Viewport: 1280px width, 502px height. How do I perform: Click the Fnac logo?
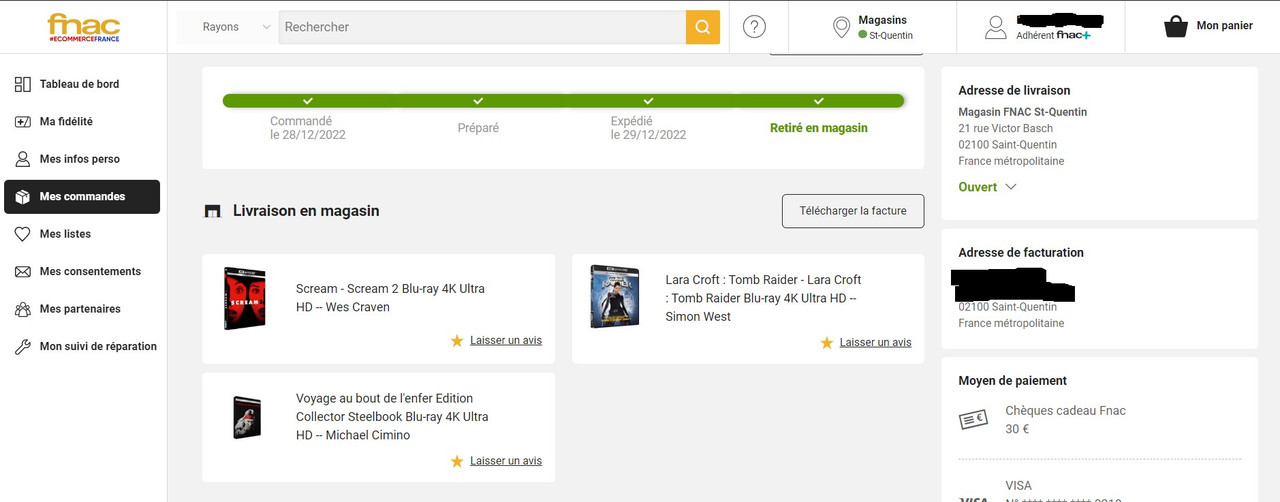(83, 27)
